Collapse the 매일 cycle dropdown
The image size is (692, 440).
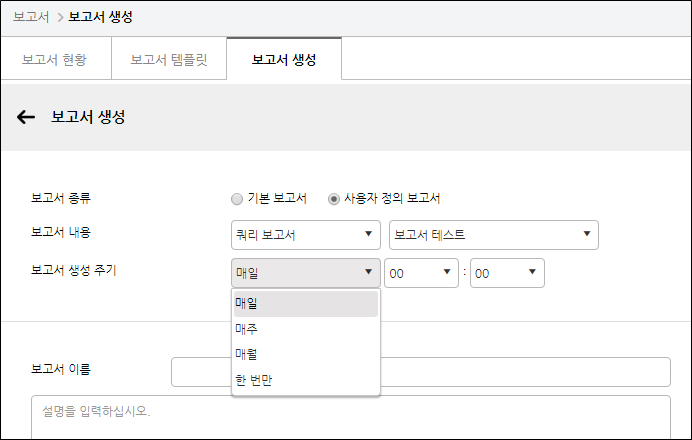305,273
